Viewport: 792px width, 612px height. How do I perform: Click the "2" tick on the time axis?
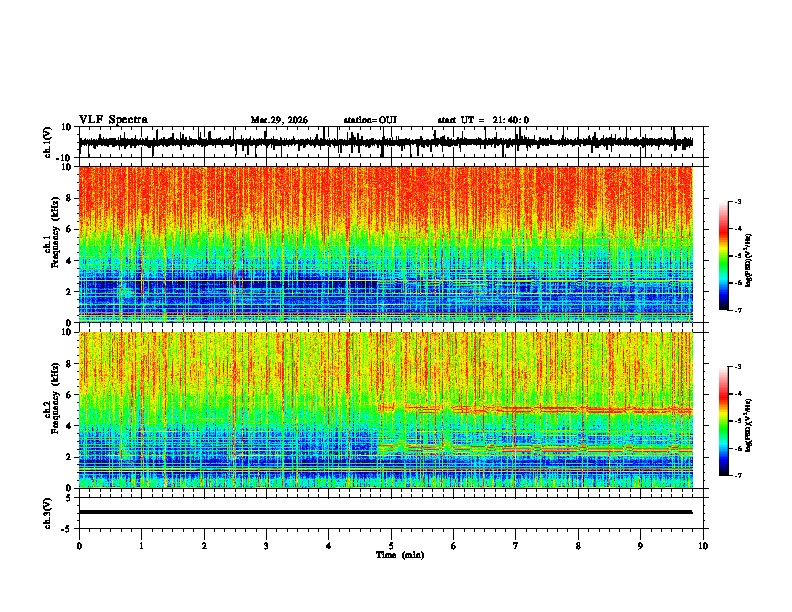click(204, 546)
